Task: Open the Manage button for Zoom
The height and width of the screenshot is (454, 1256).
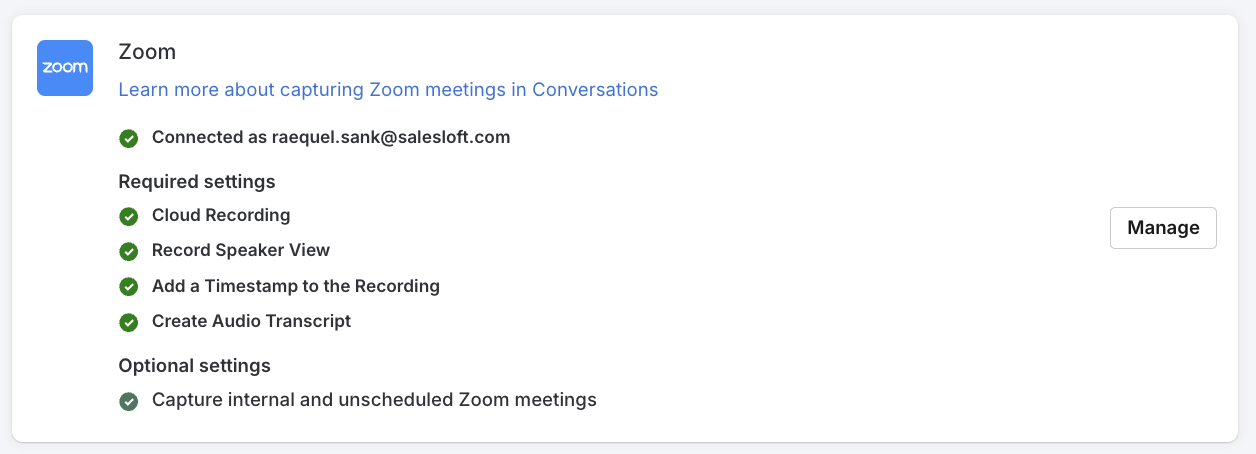Action: [x=1163, y=228]
